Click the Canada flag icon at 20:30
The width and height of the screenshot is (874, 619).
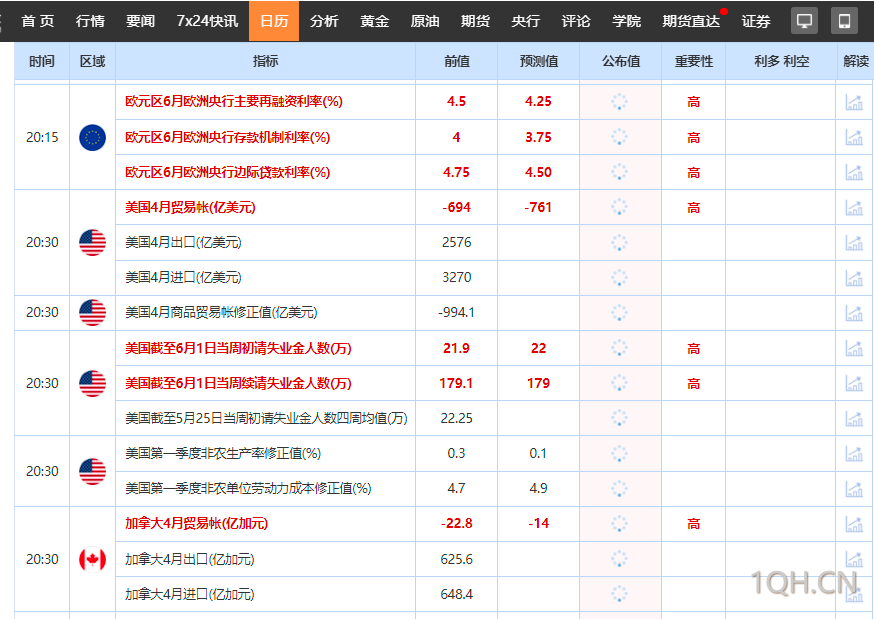(93, 559)
